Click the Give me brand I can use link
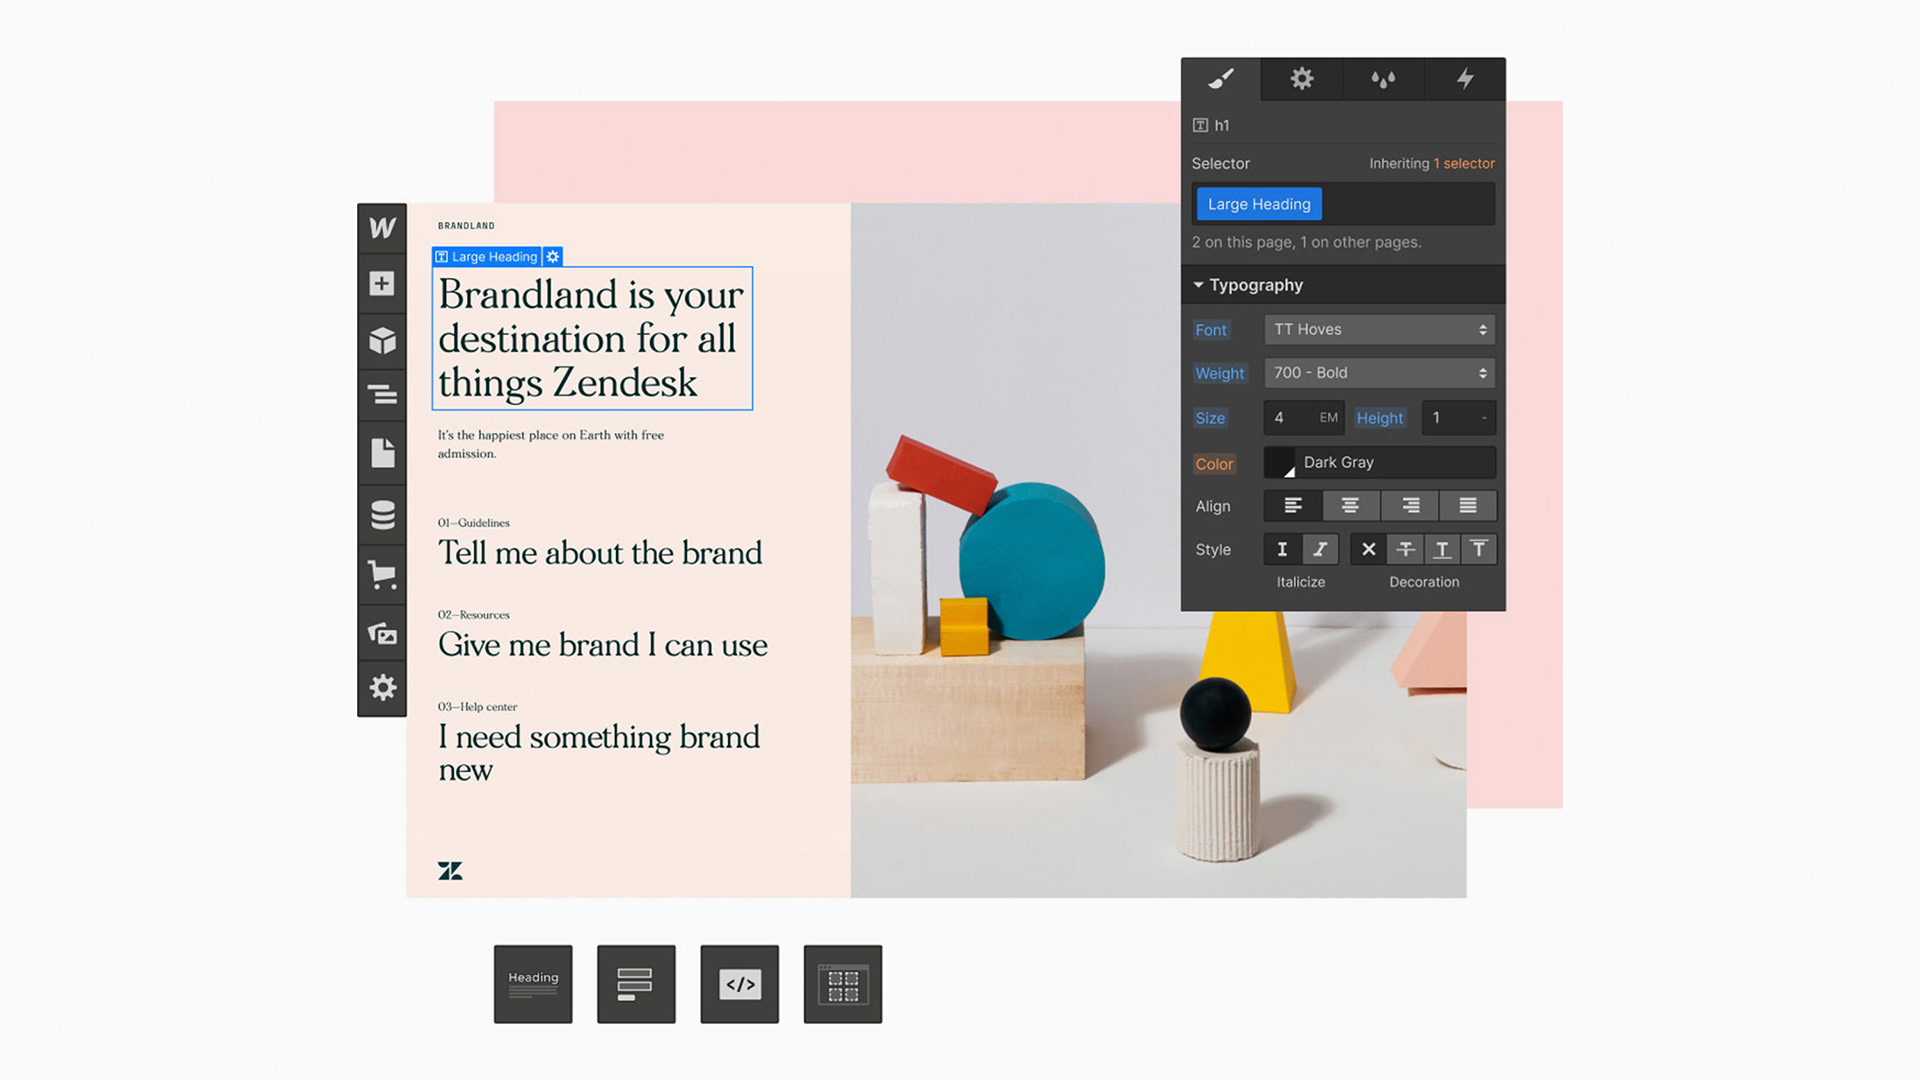 tap(603, 645)
